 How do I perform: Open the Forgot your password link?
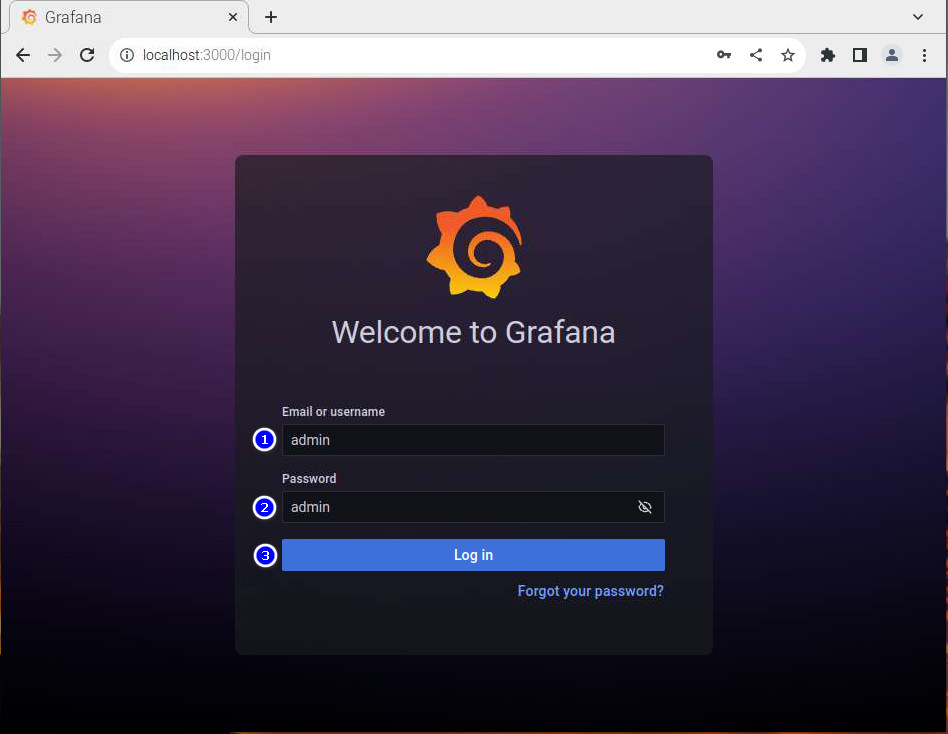pos(590,591)
